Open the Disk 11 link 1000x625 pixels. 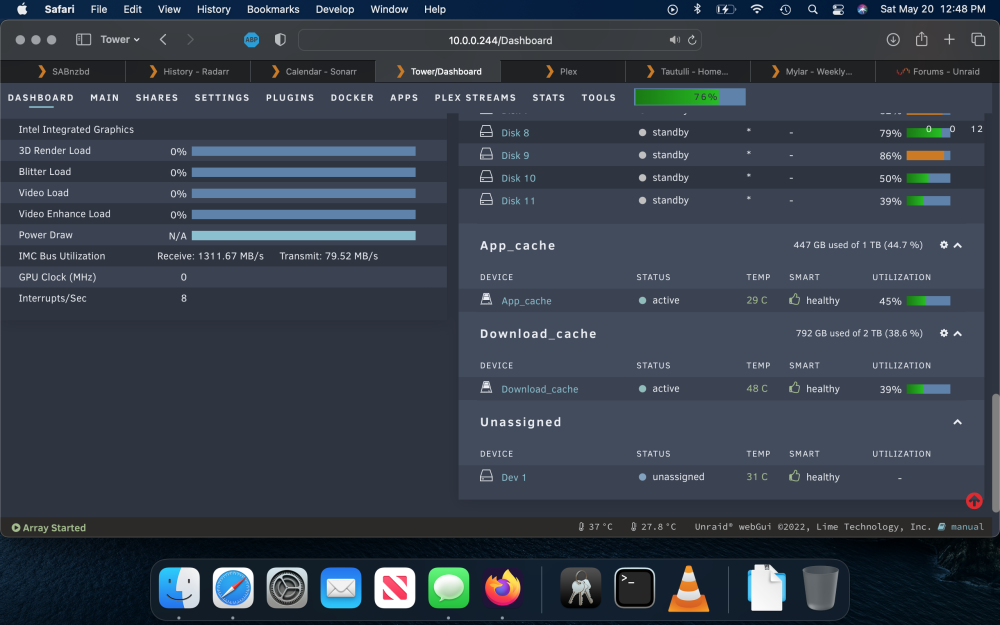[x=518, y=201]
